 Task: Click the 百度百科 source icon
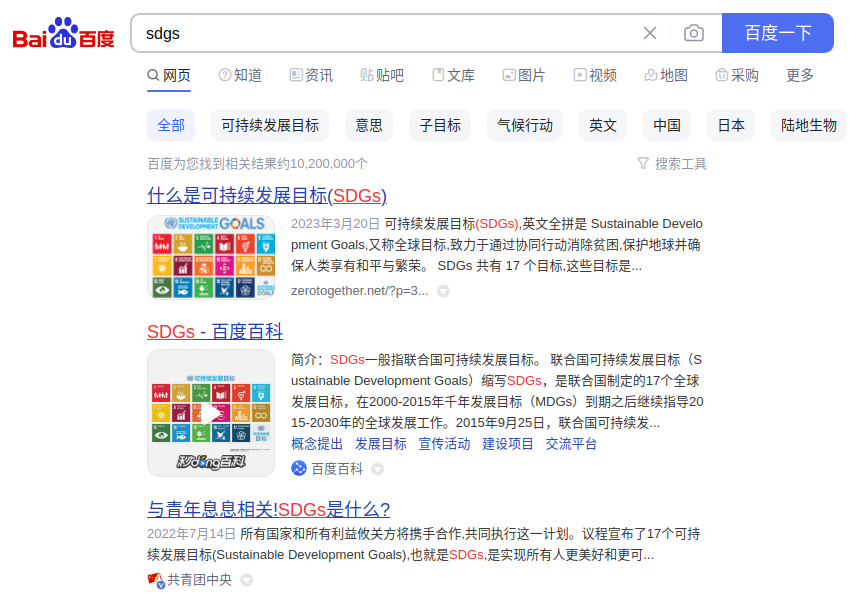pyautogui.click(x=299, y=468)
